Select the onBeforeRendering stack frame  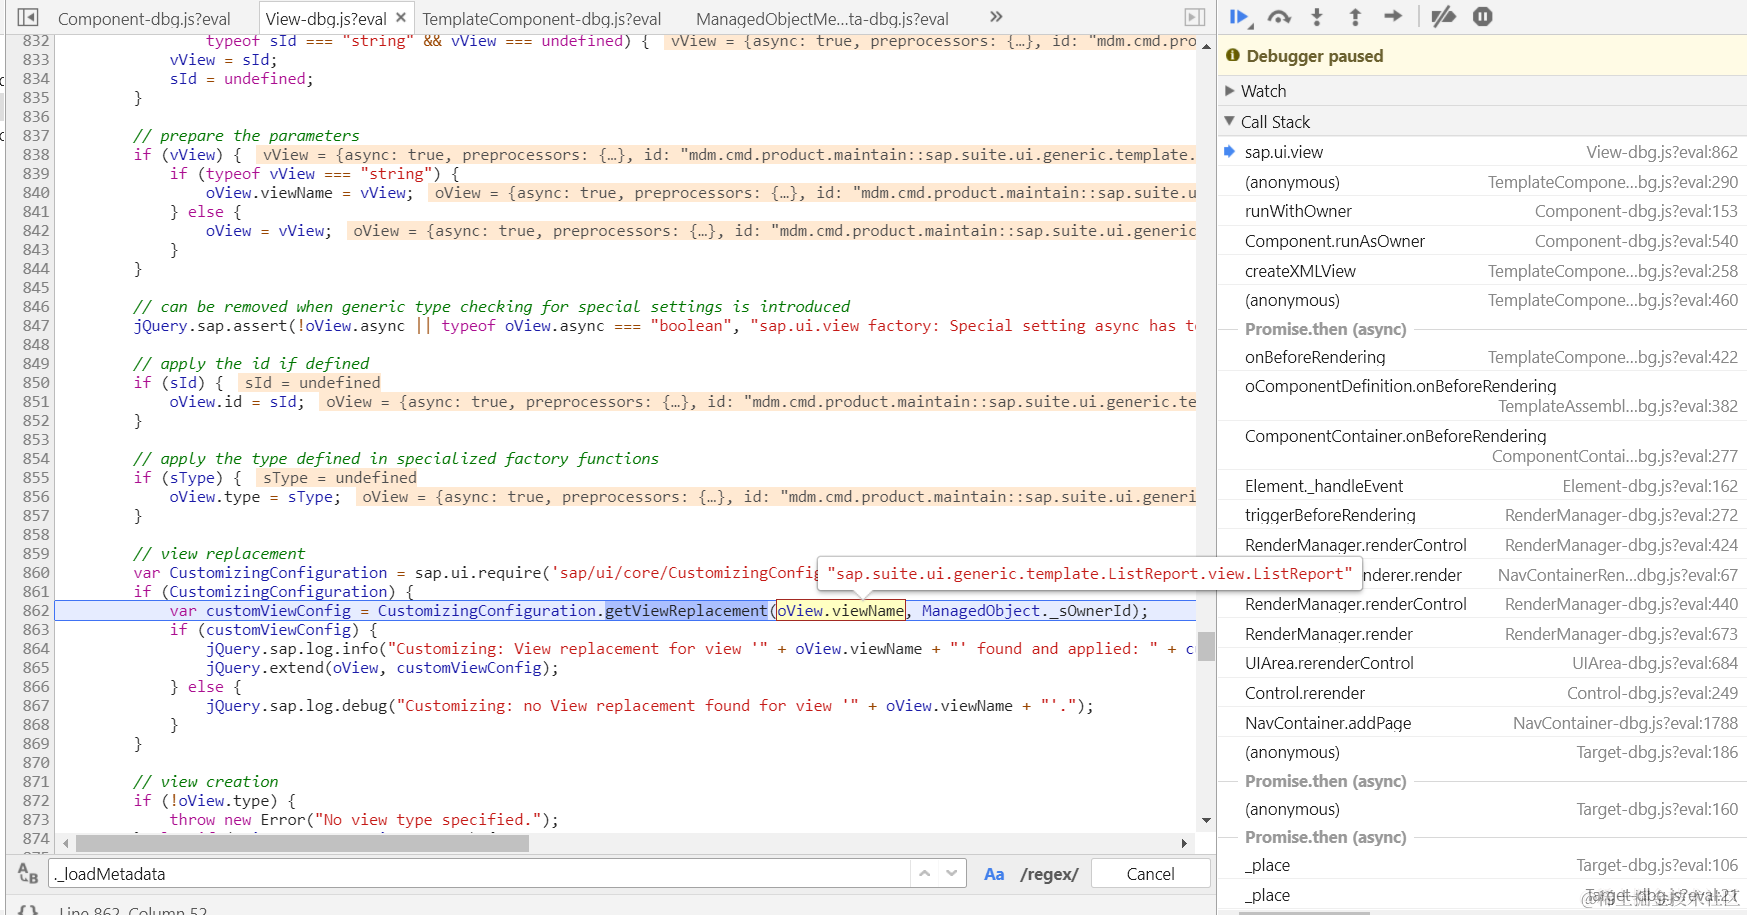point(1482,357)
